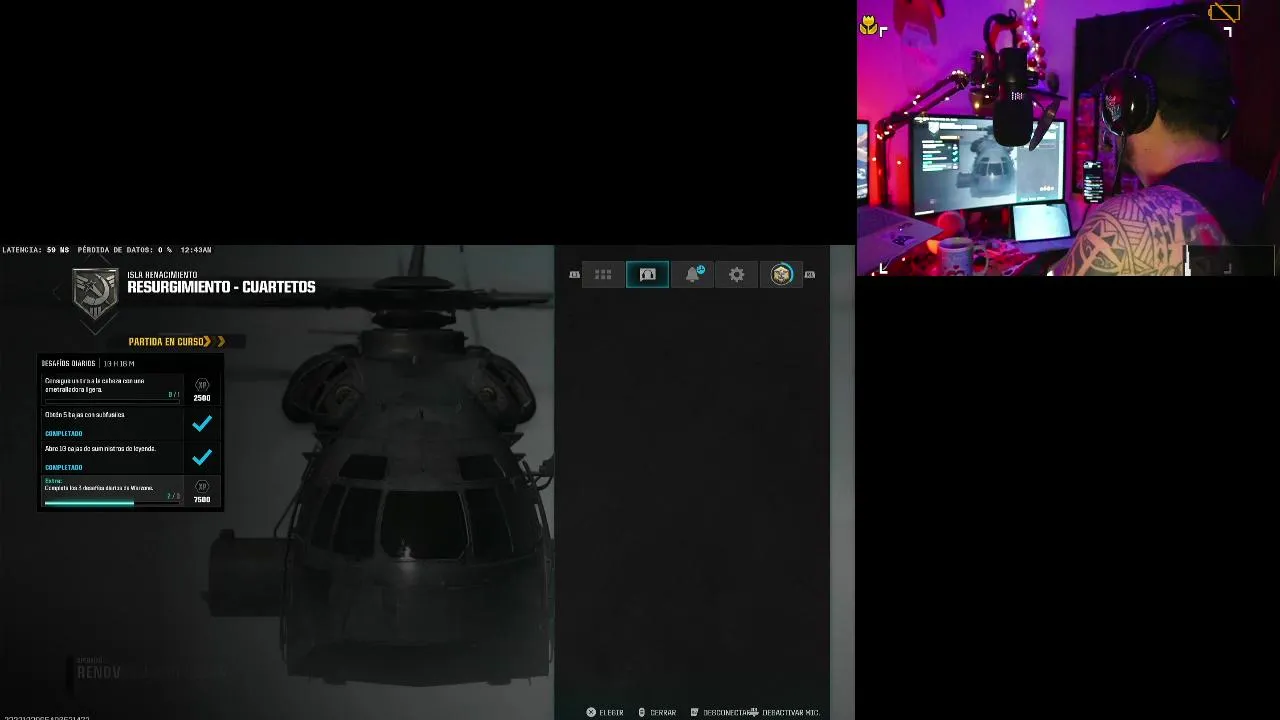Click the Isla Renacimiento label
The image size is (1280, 720).
point(162,274)
